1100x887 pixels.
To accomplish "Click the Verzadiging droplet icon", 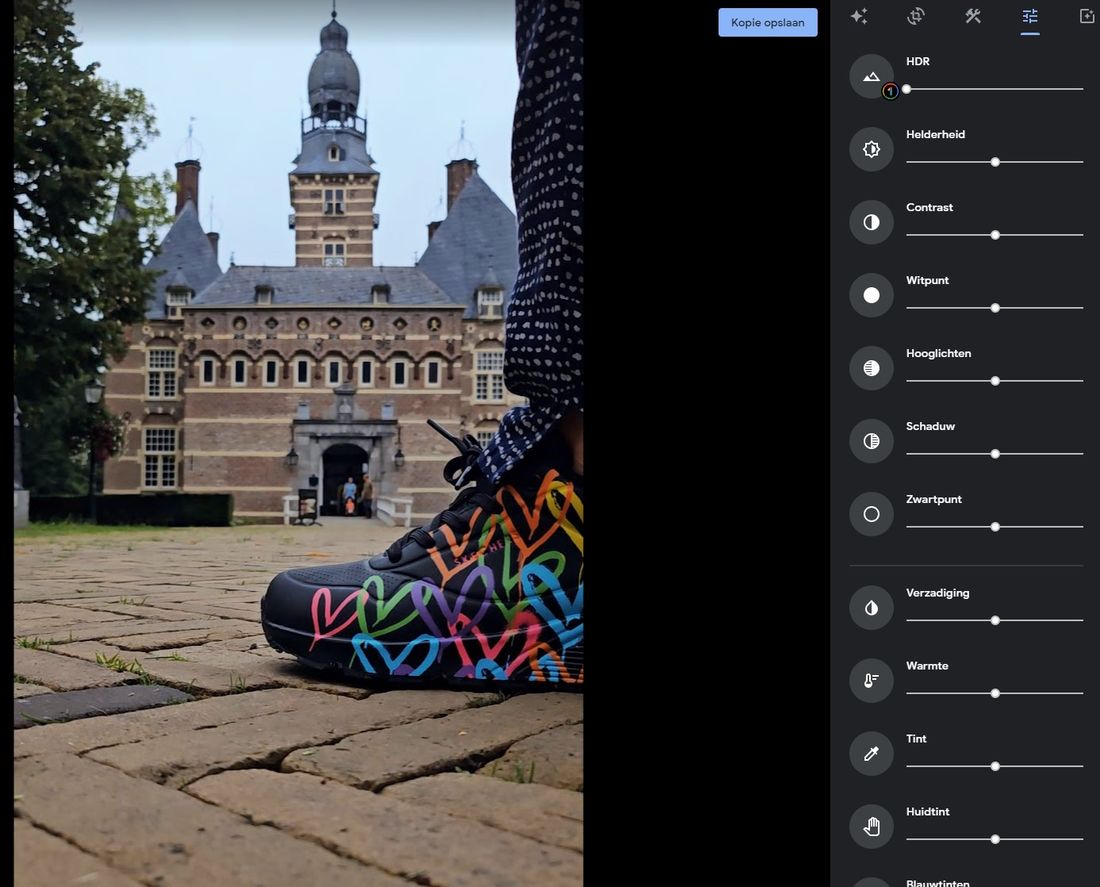I will pos(871,608).
